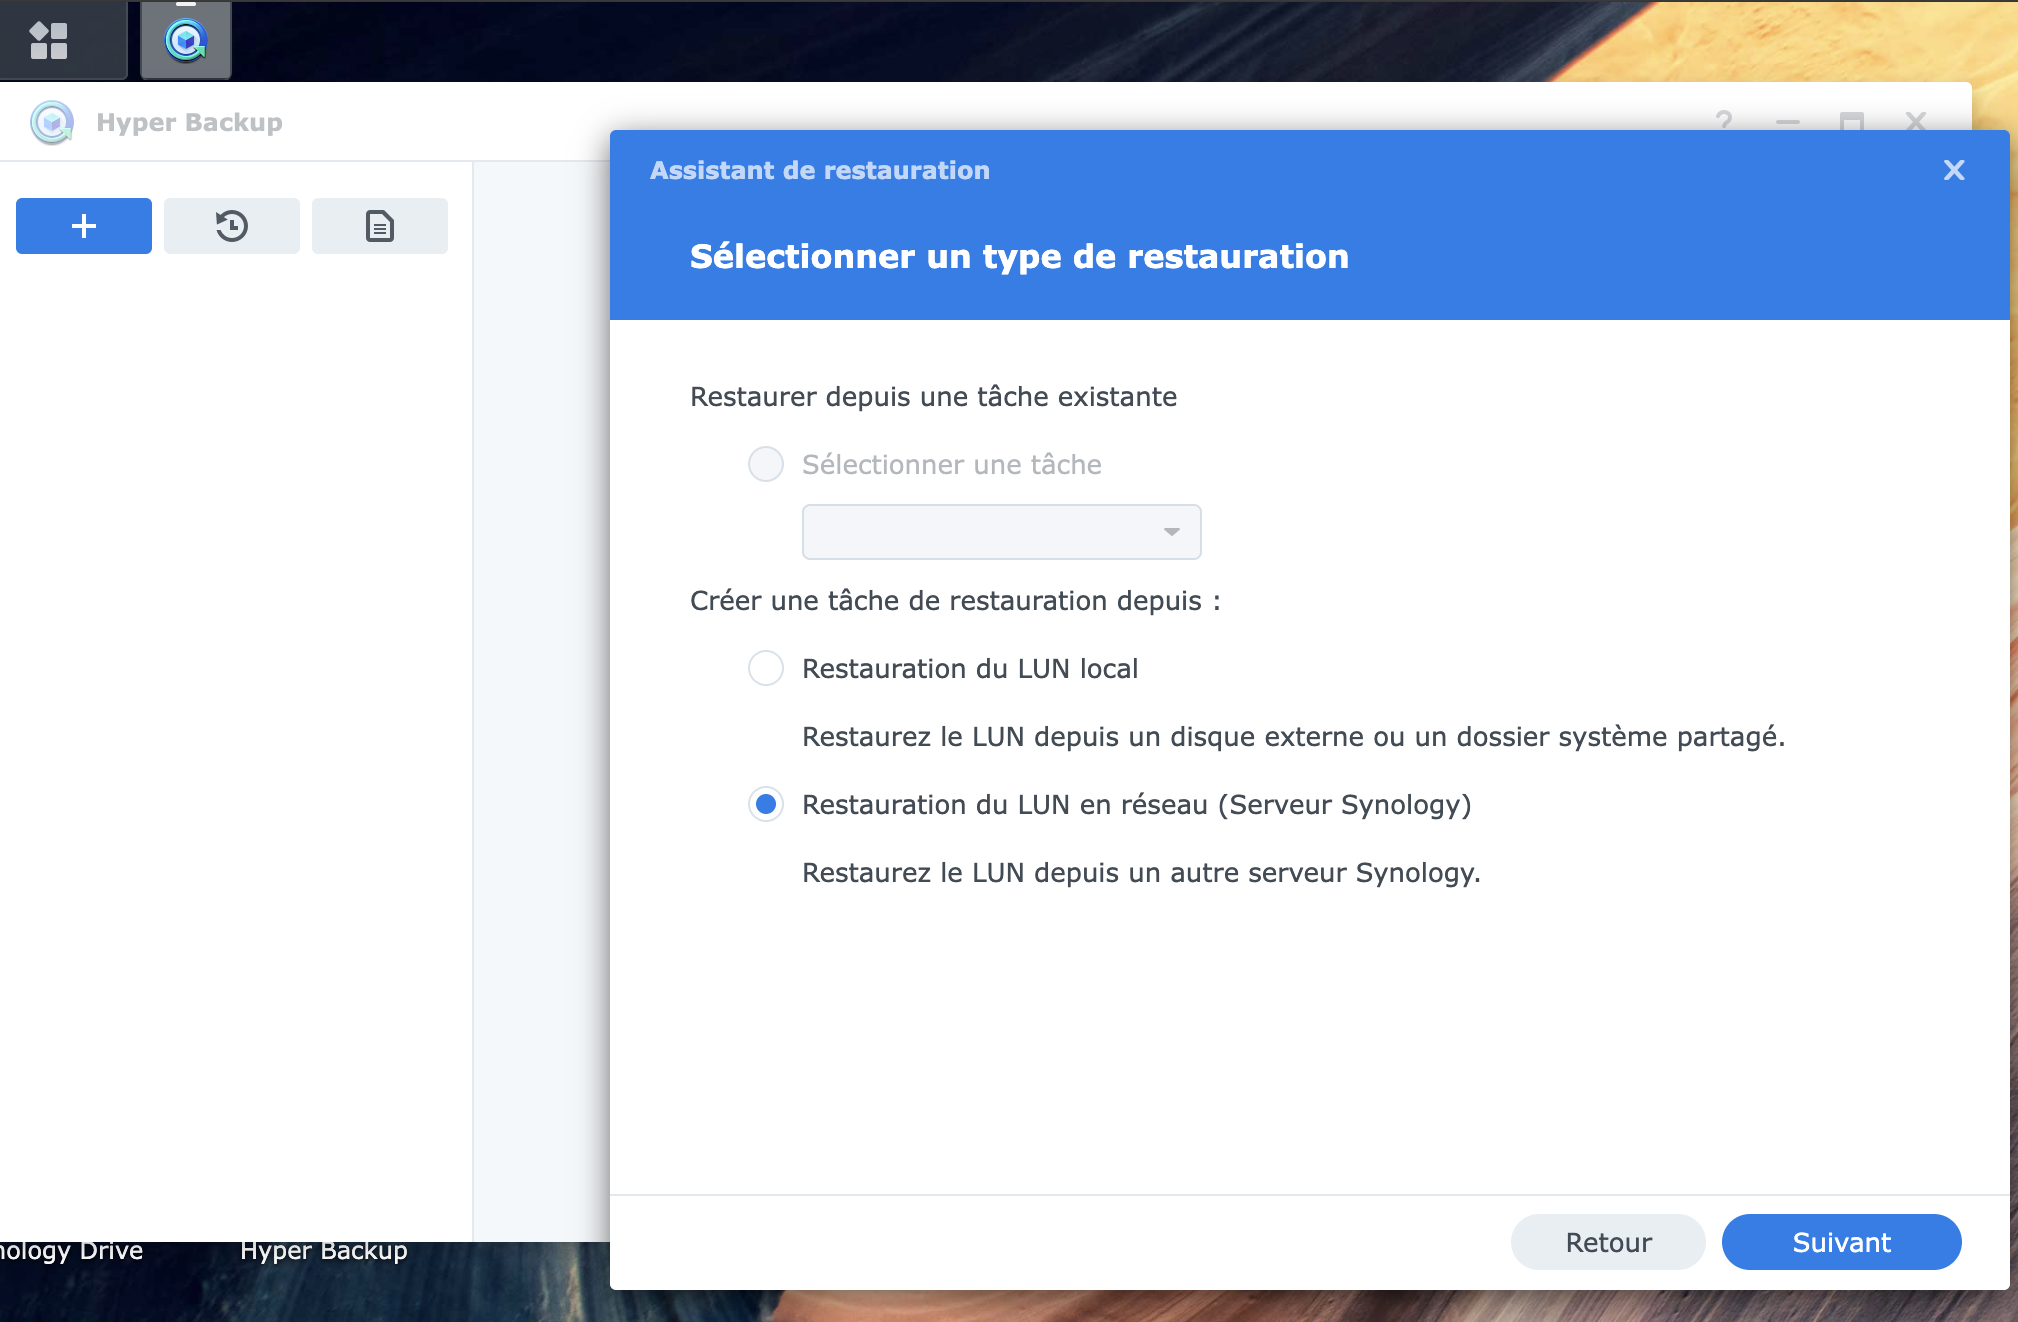Click the Retour button
Screen dimensions: 2018x1322
coord(1608,1242)
